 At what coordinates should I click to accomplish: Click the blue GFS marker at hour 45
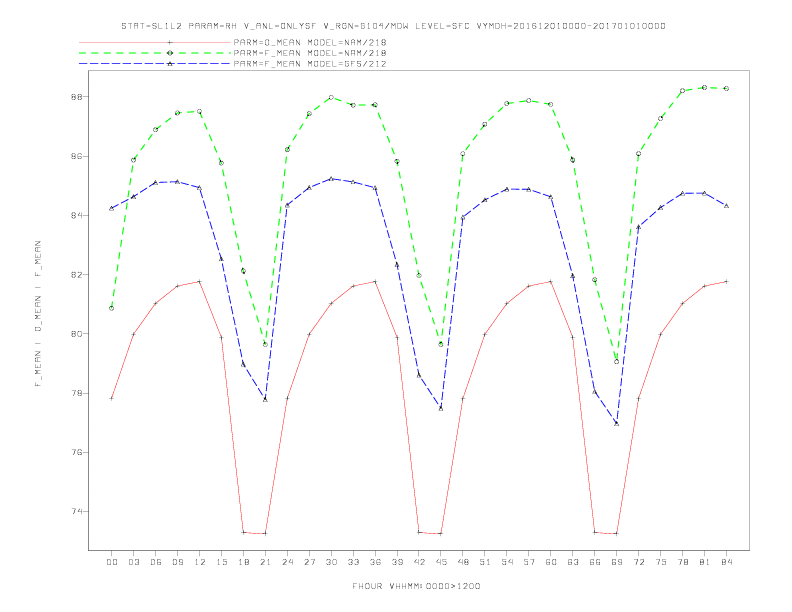coord(441,408)
